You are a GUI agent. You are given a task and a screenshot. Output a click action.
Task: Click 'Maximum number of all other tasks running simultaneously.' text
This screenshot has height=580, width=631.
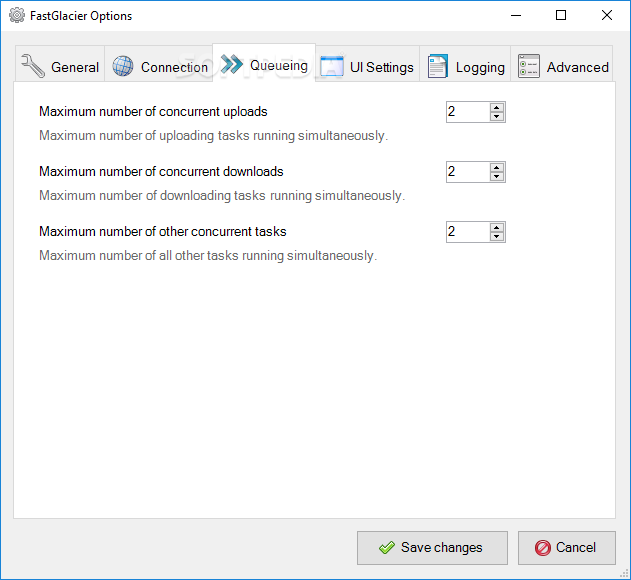208,256
